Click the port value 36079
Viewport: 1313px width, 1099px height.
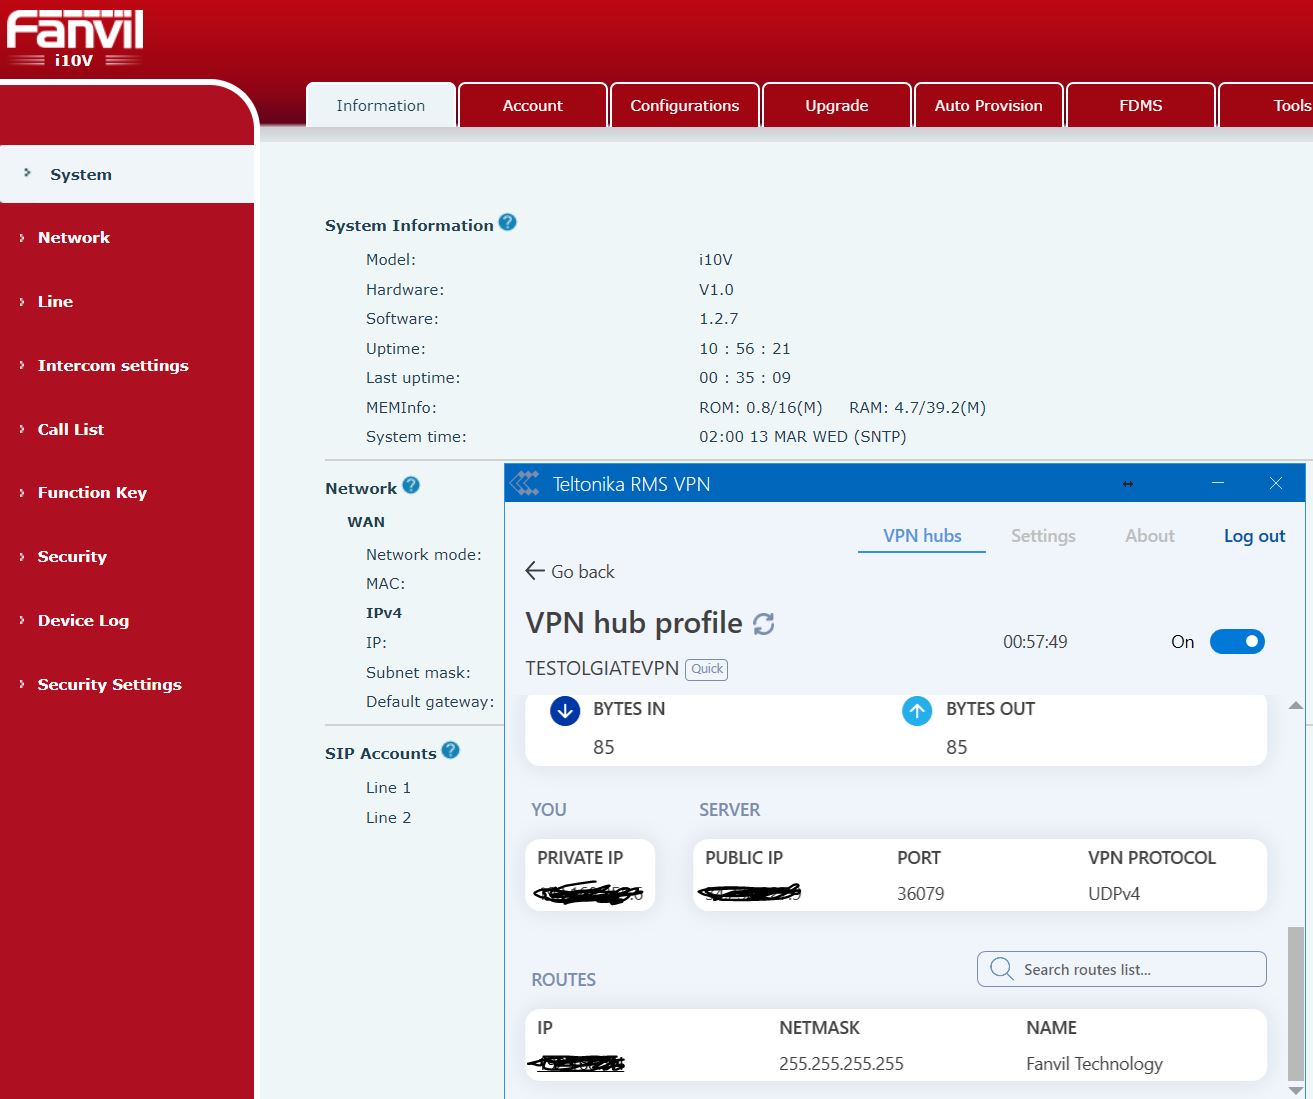tap(921, 894)
